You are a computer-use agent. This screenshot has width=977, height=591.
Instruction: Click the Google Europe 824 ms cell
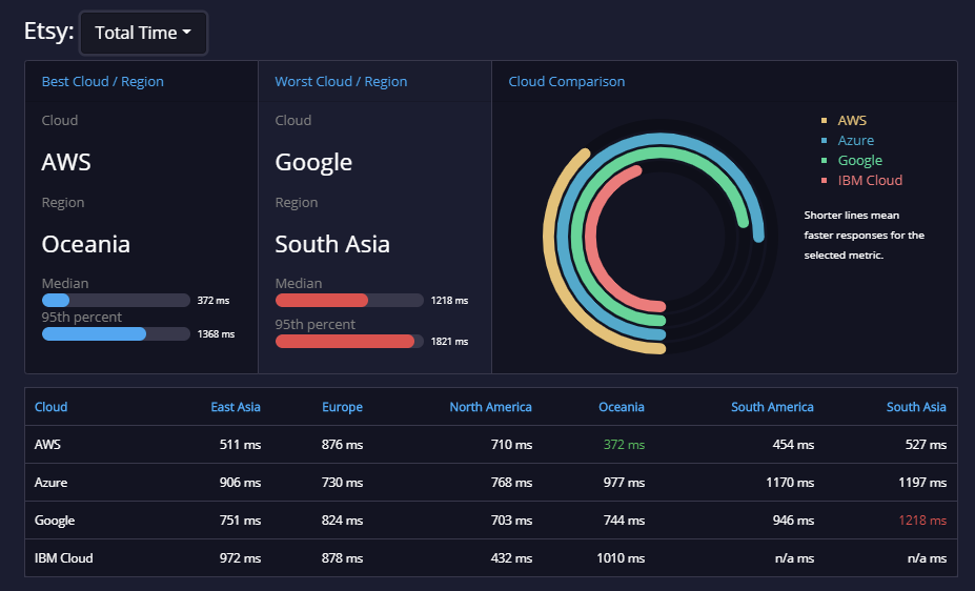[342, 520]
